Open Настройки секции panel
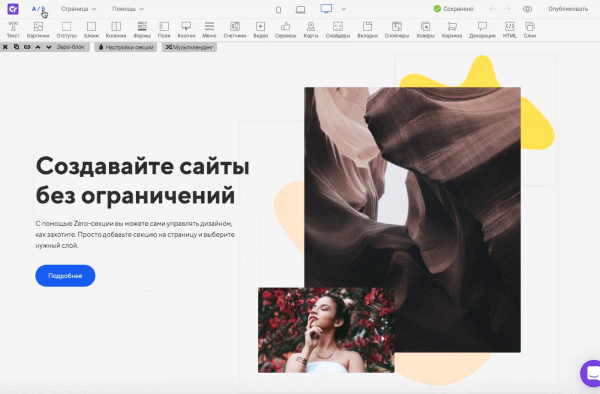The width and height of the screenshot is (600, 394). [126, 47]
